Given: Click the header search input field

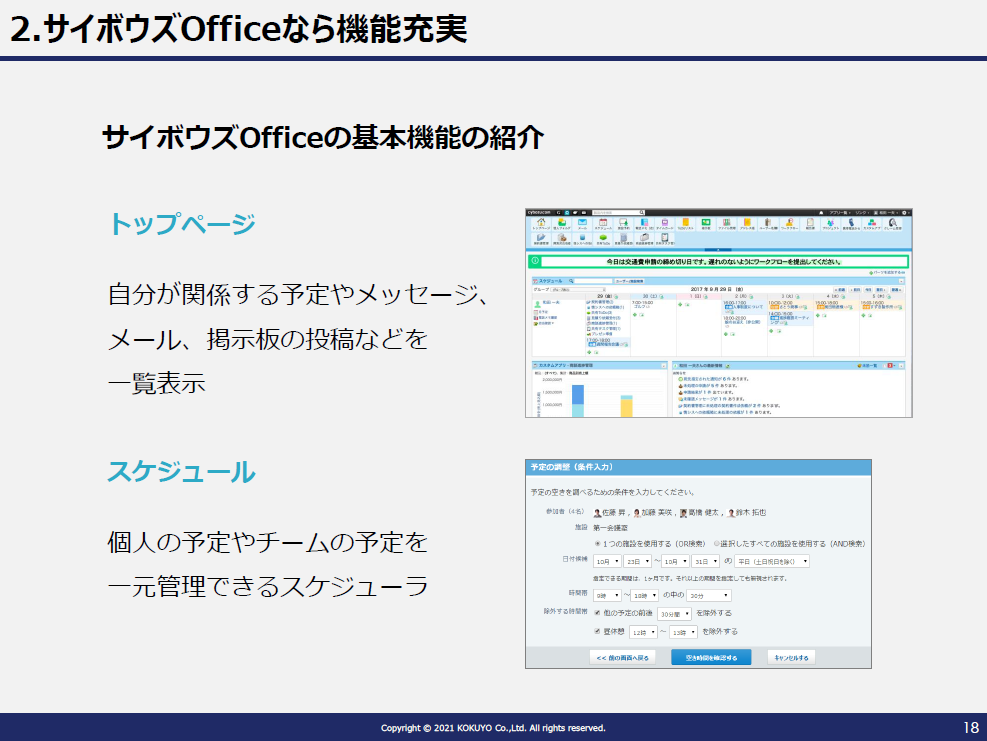Looking at the screenshot, I should coord(616,213).
